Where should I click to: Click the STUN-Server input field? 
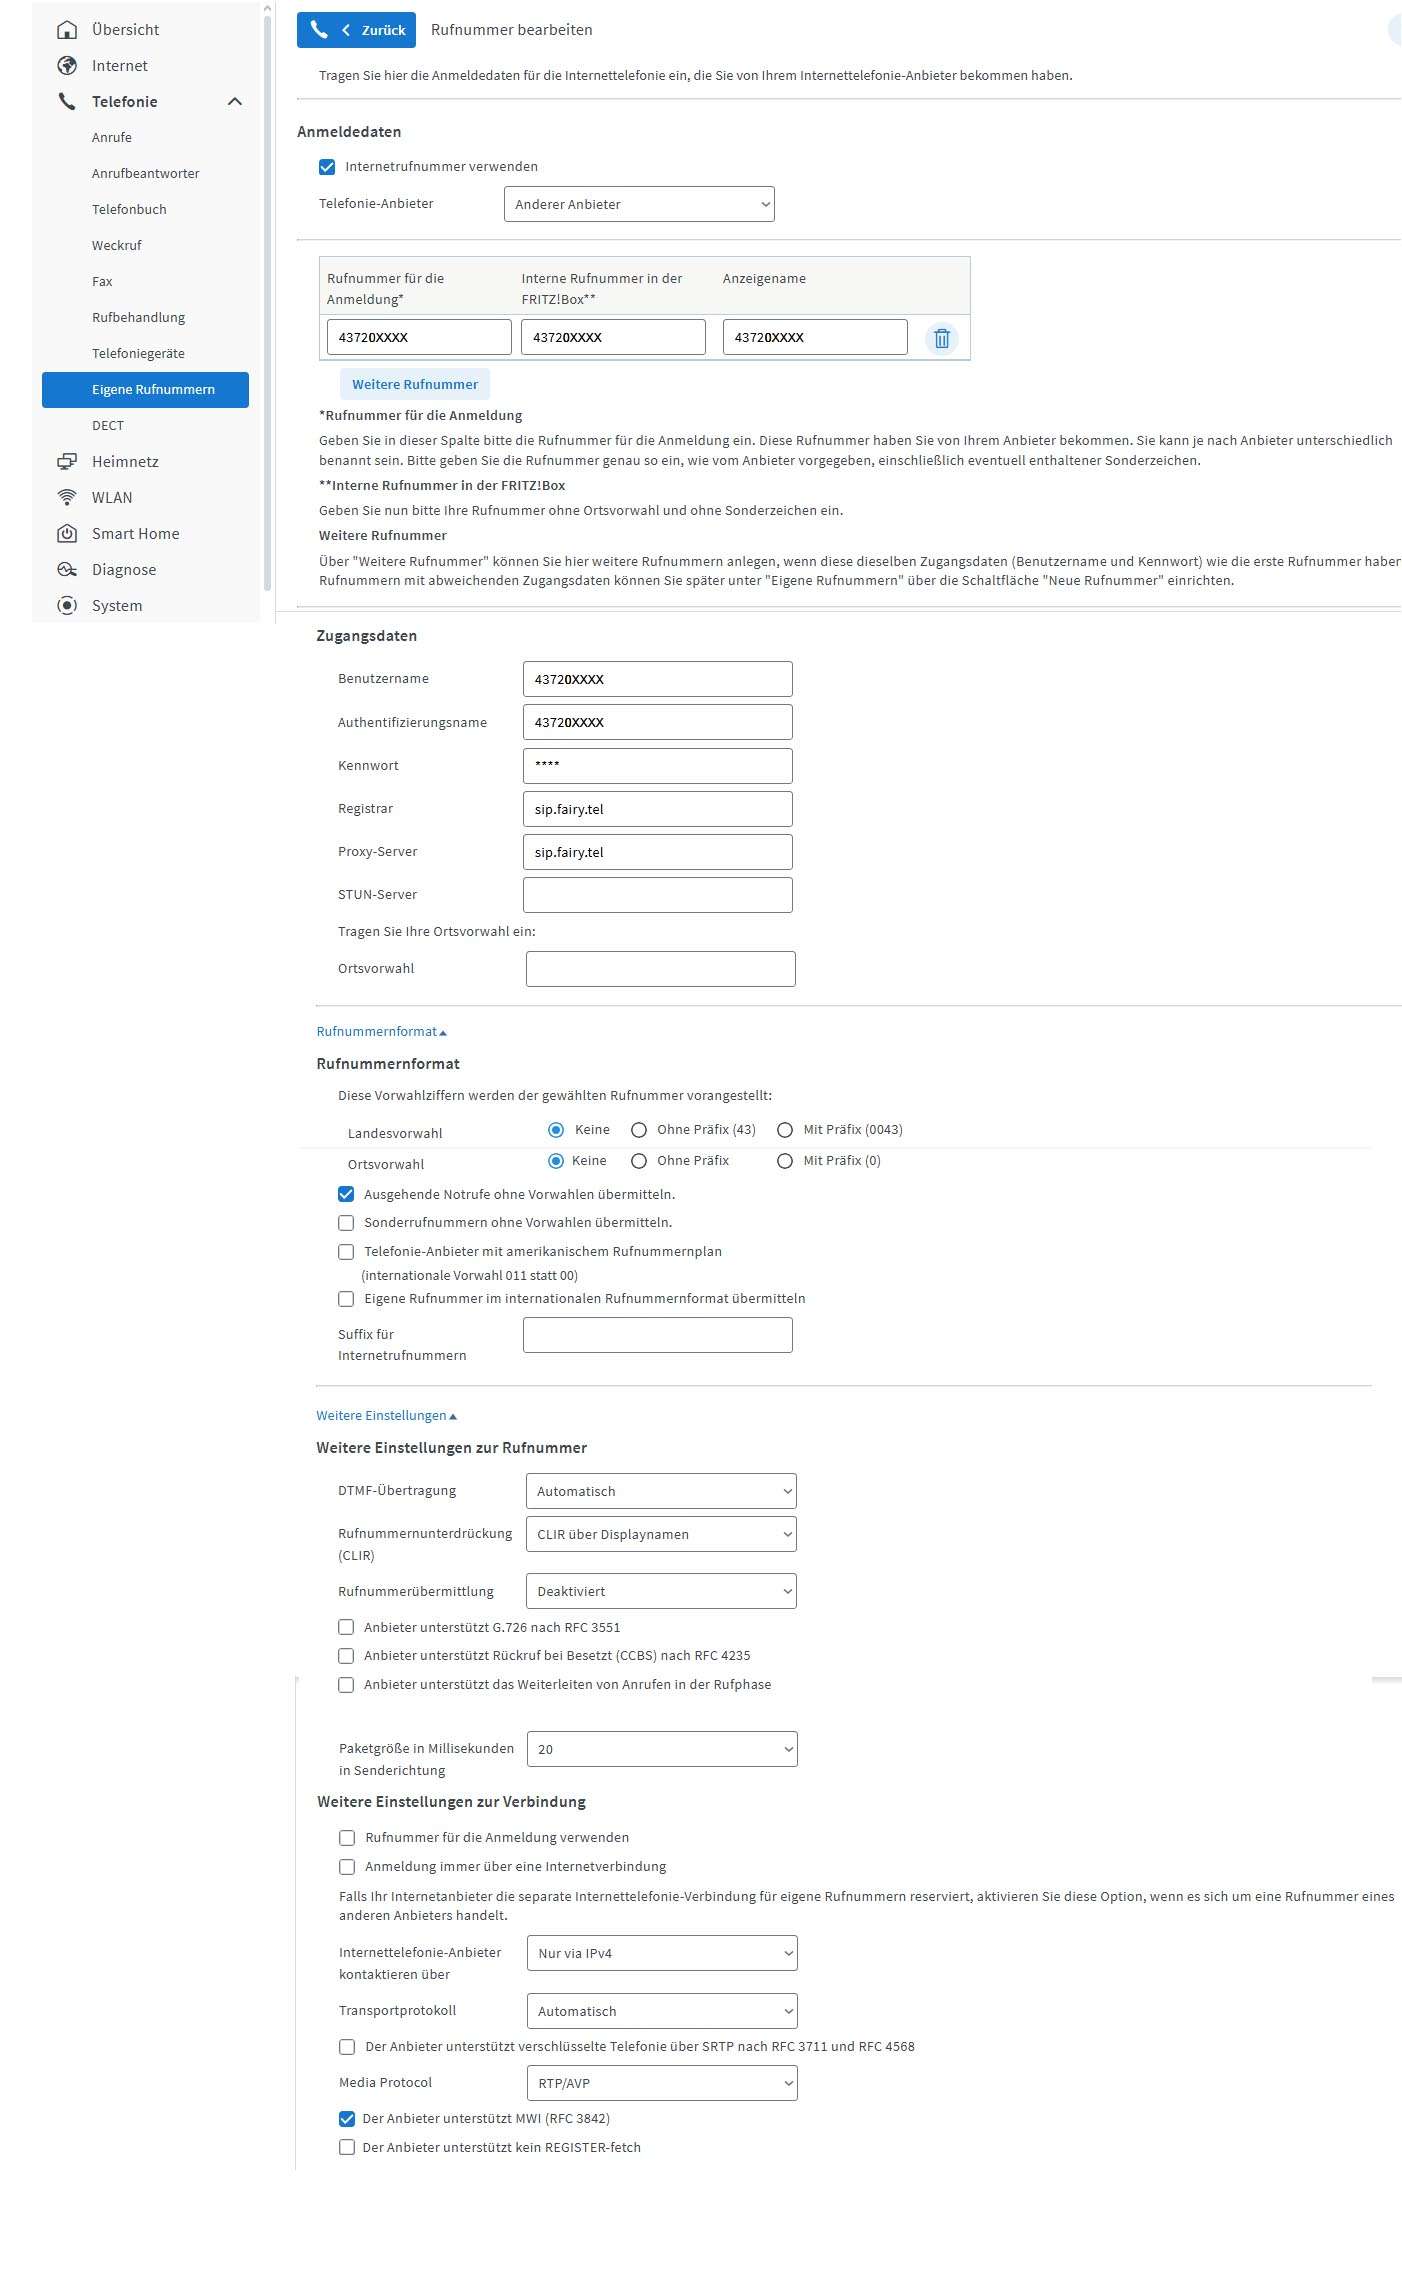[x=657, y=895]
